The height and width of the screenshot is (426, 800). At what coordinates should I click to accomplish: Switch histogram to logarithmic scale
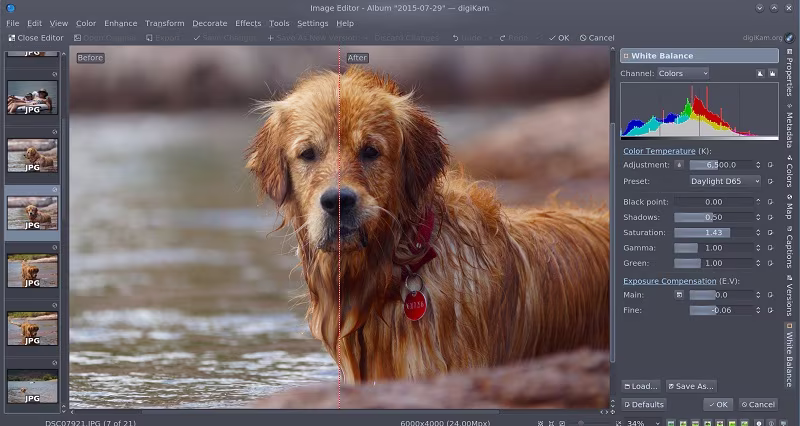(772, 73)
